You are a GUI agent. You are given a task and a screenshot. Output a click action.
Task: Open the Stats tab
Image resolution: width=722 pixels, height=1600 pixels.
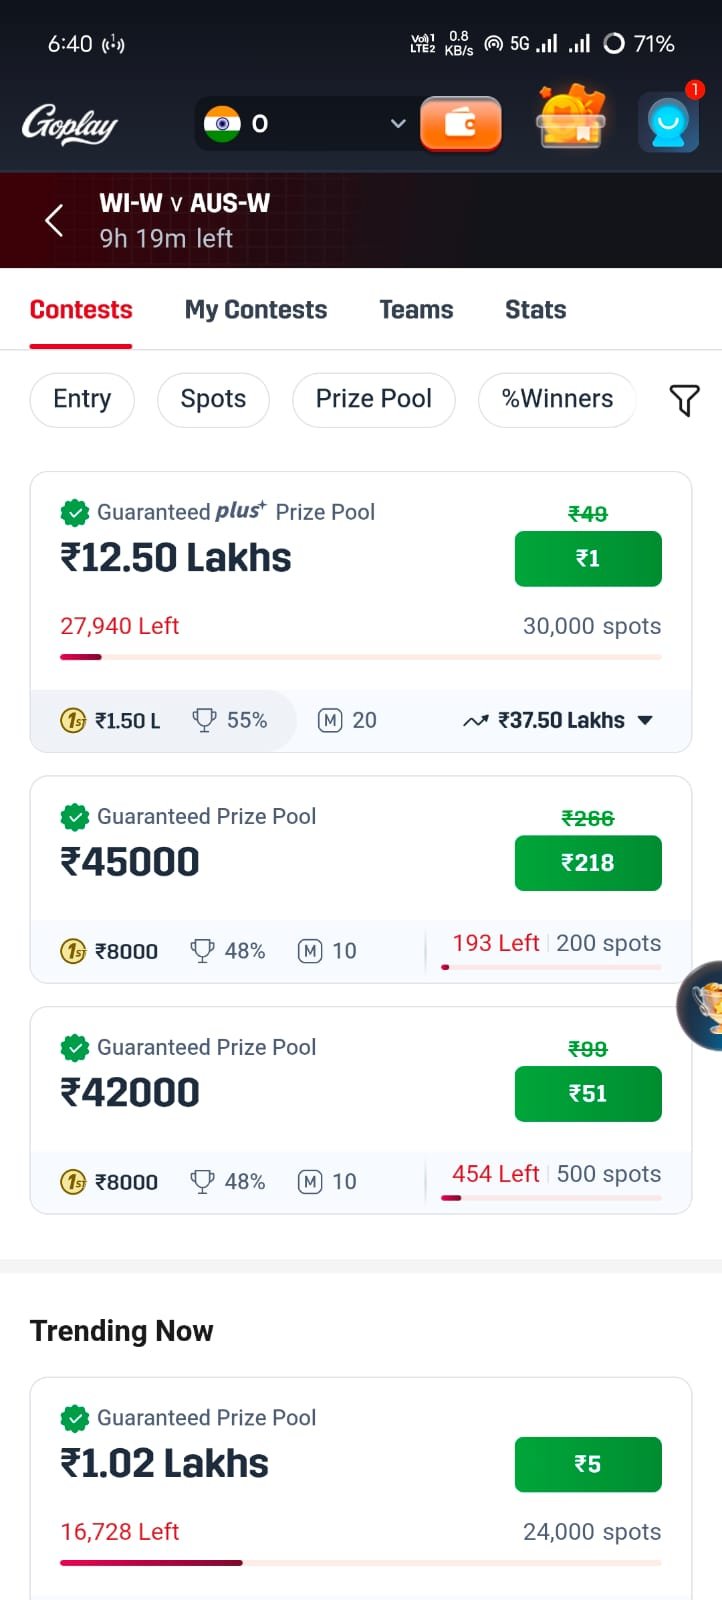click(x=535, y=310)
